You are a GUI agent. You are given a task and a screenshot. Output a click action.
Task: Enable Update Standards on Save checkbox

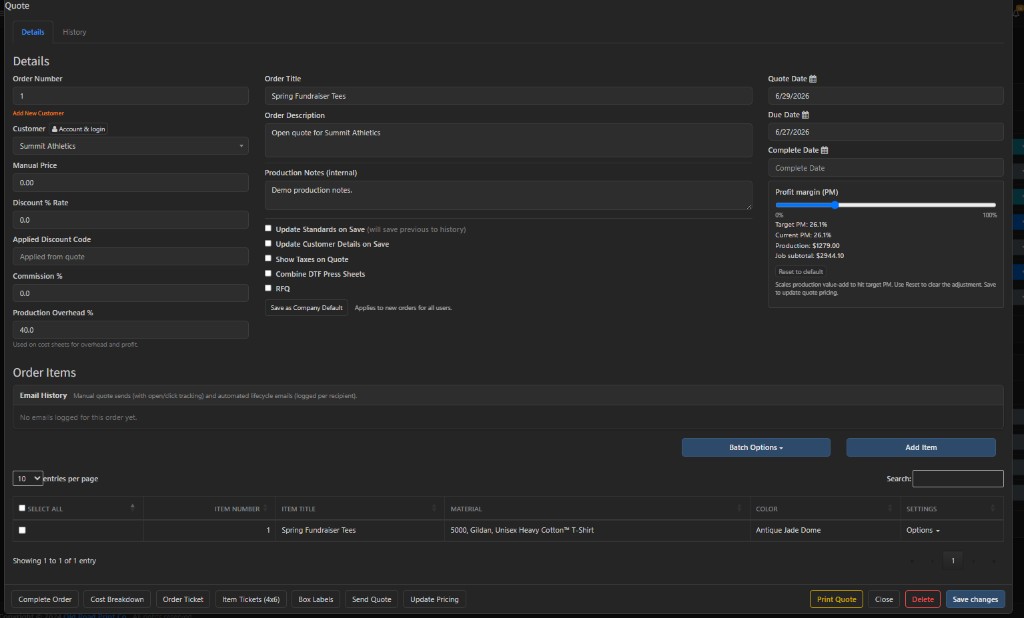tap(268, 229)
